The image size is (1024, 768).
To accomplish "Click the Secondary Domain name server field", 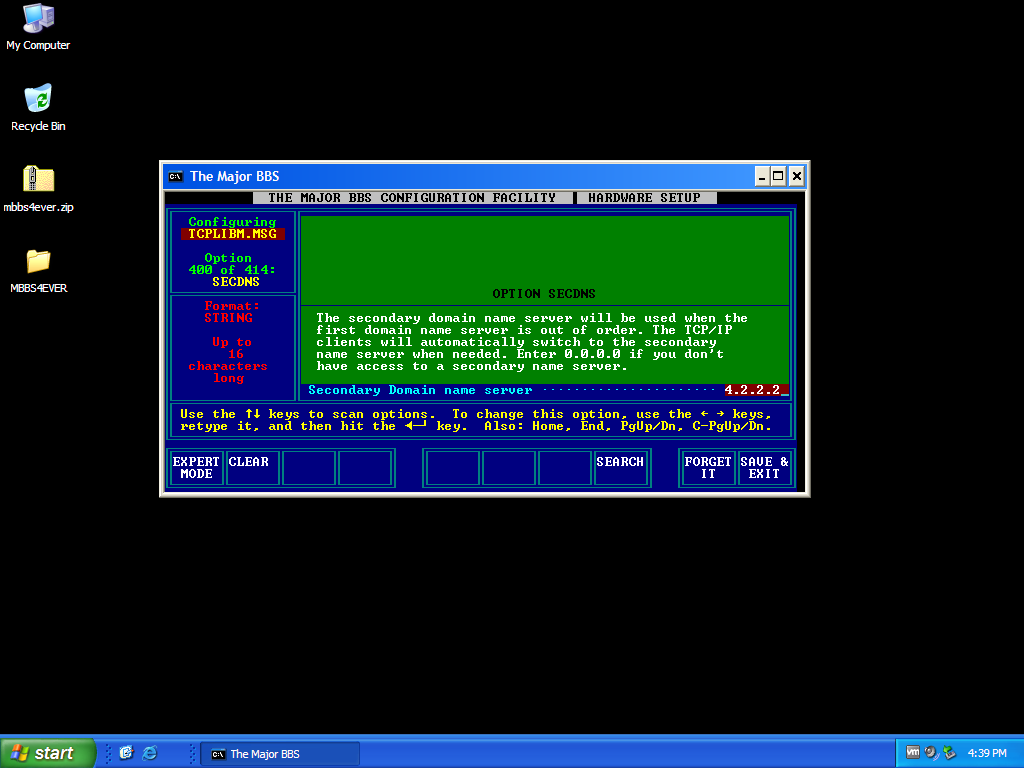I will [756, 390].
